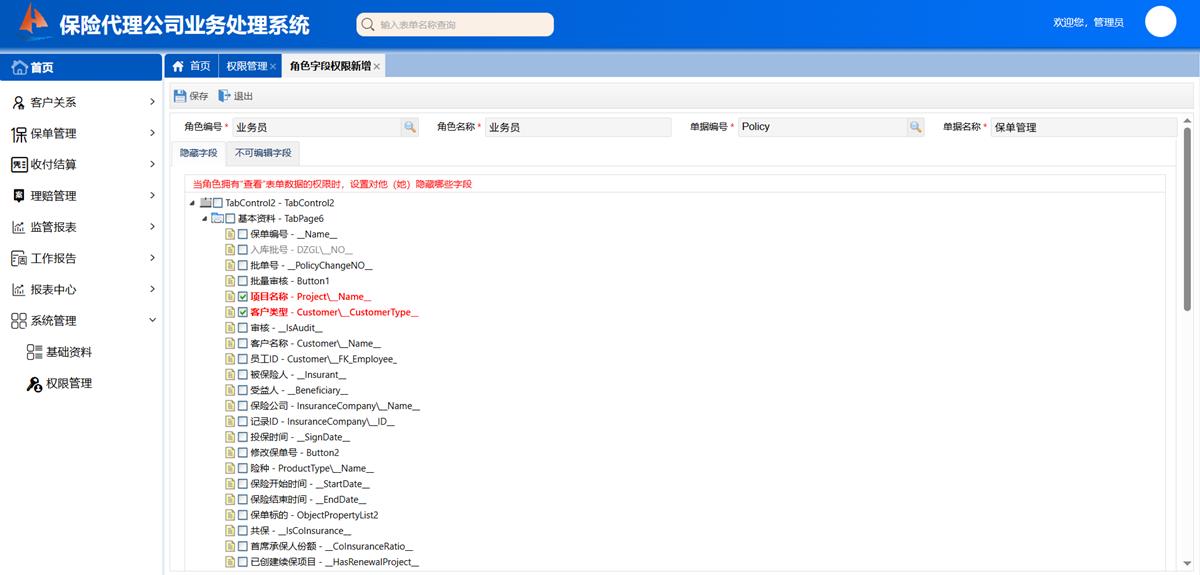Expand the 保单管理 menu chevron
The height and width of the screenshot is (575, 1200).
[x=152, y=133]
